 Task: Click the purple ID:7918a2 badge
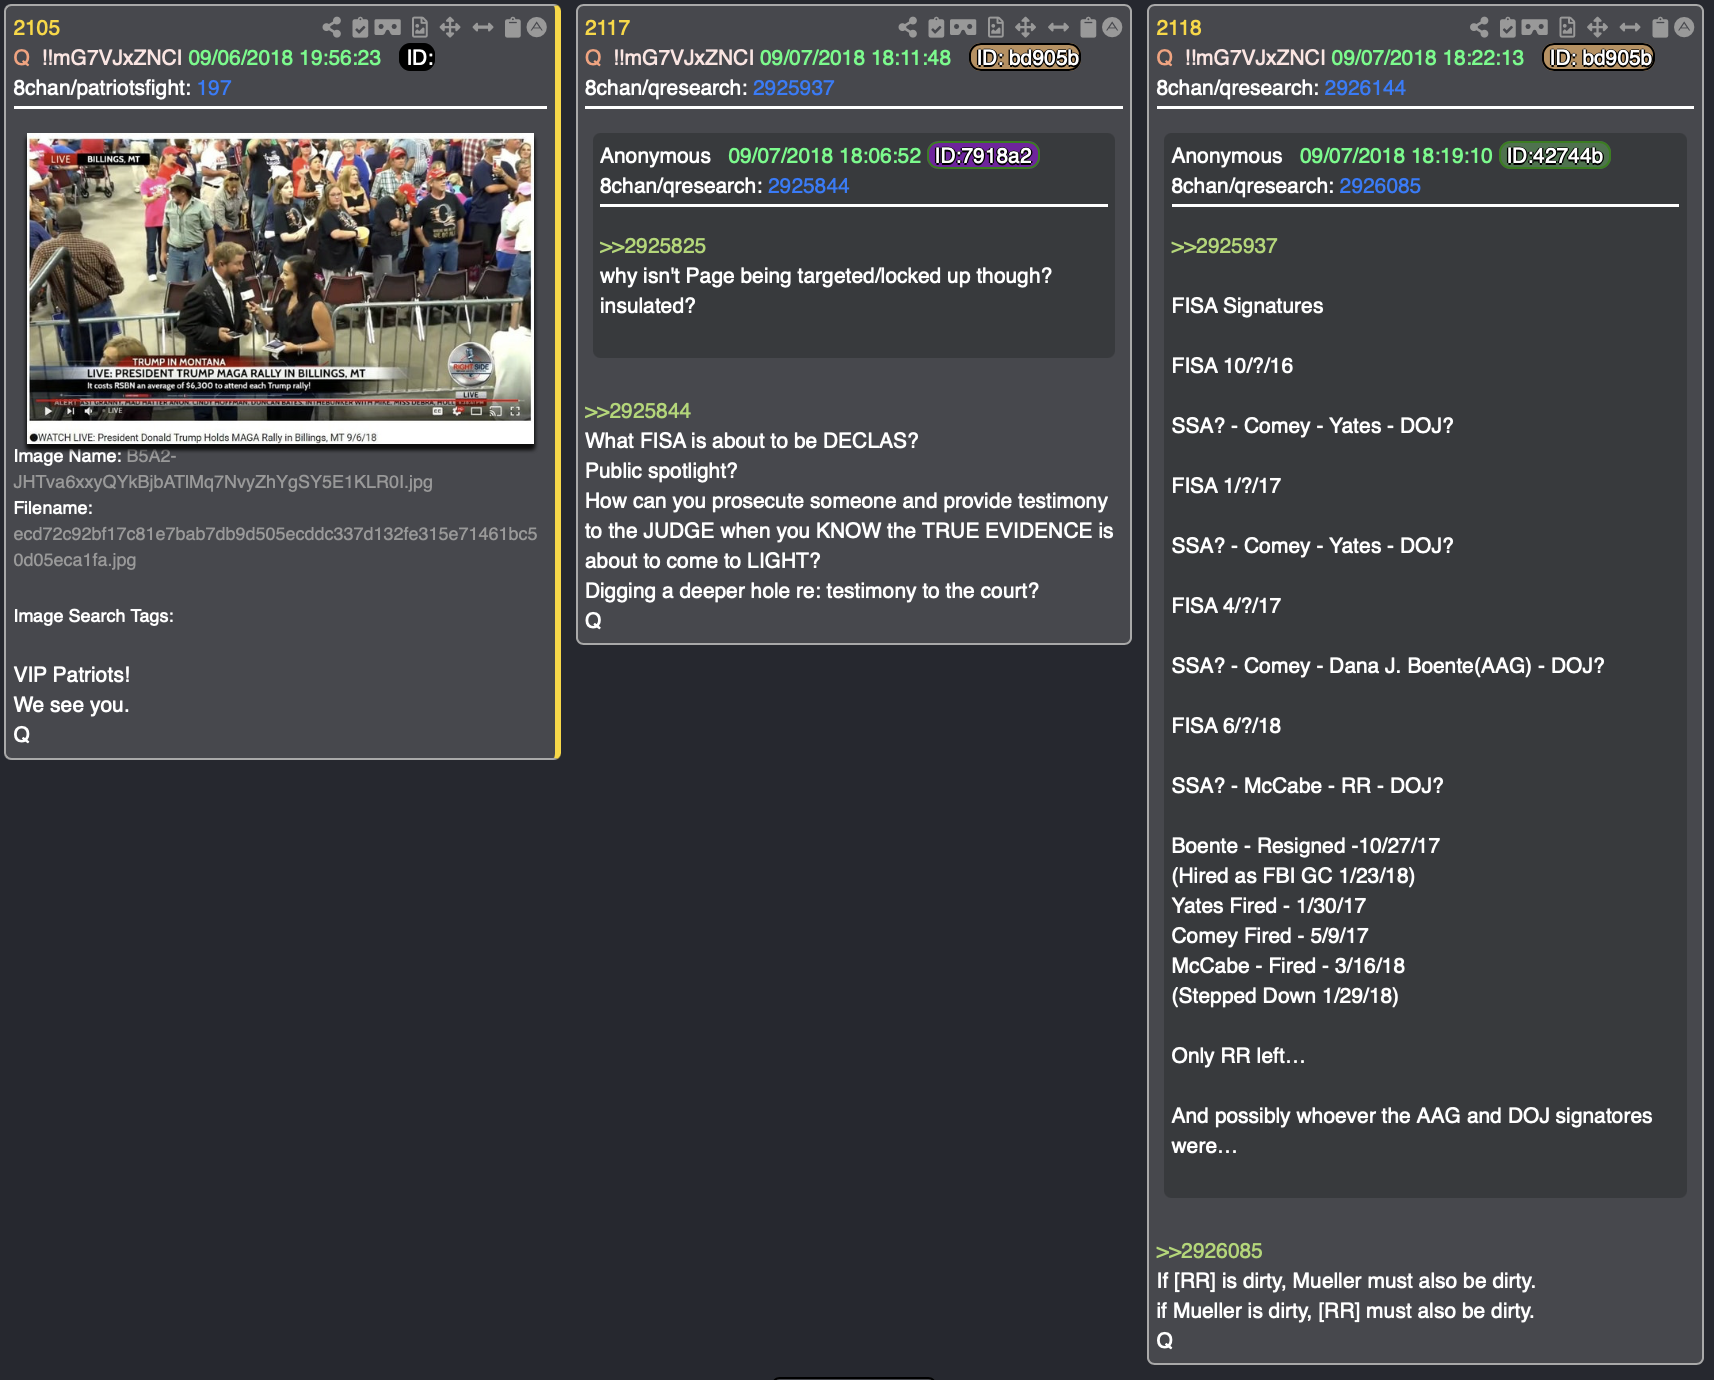(984, 156)
